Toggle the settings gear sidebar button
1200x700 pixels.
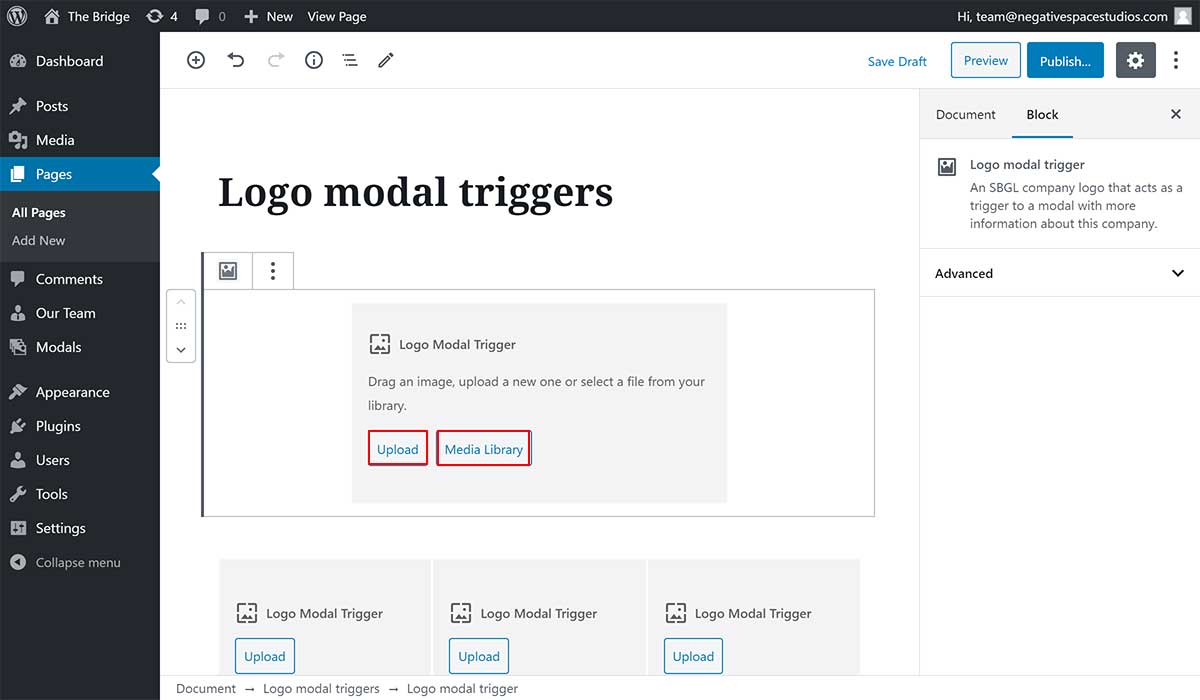coord(1135,60)
